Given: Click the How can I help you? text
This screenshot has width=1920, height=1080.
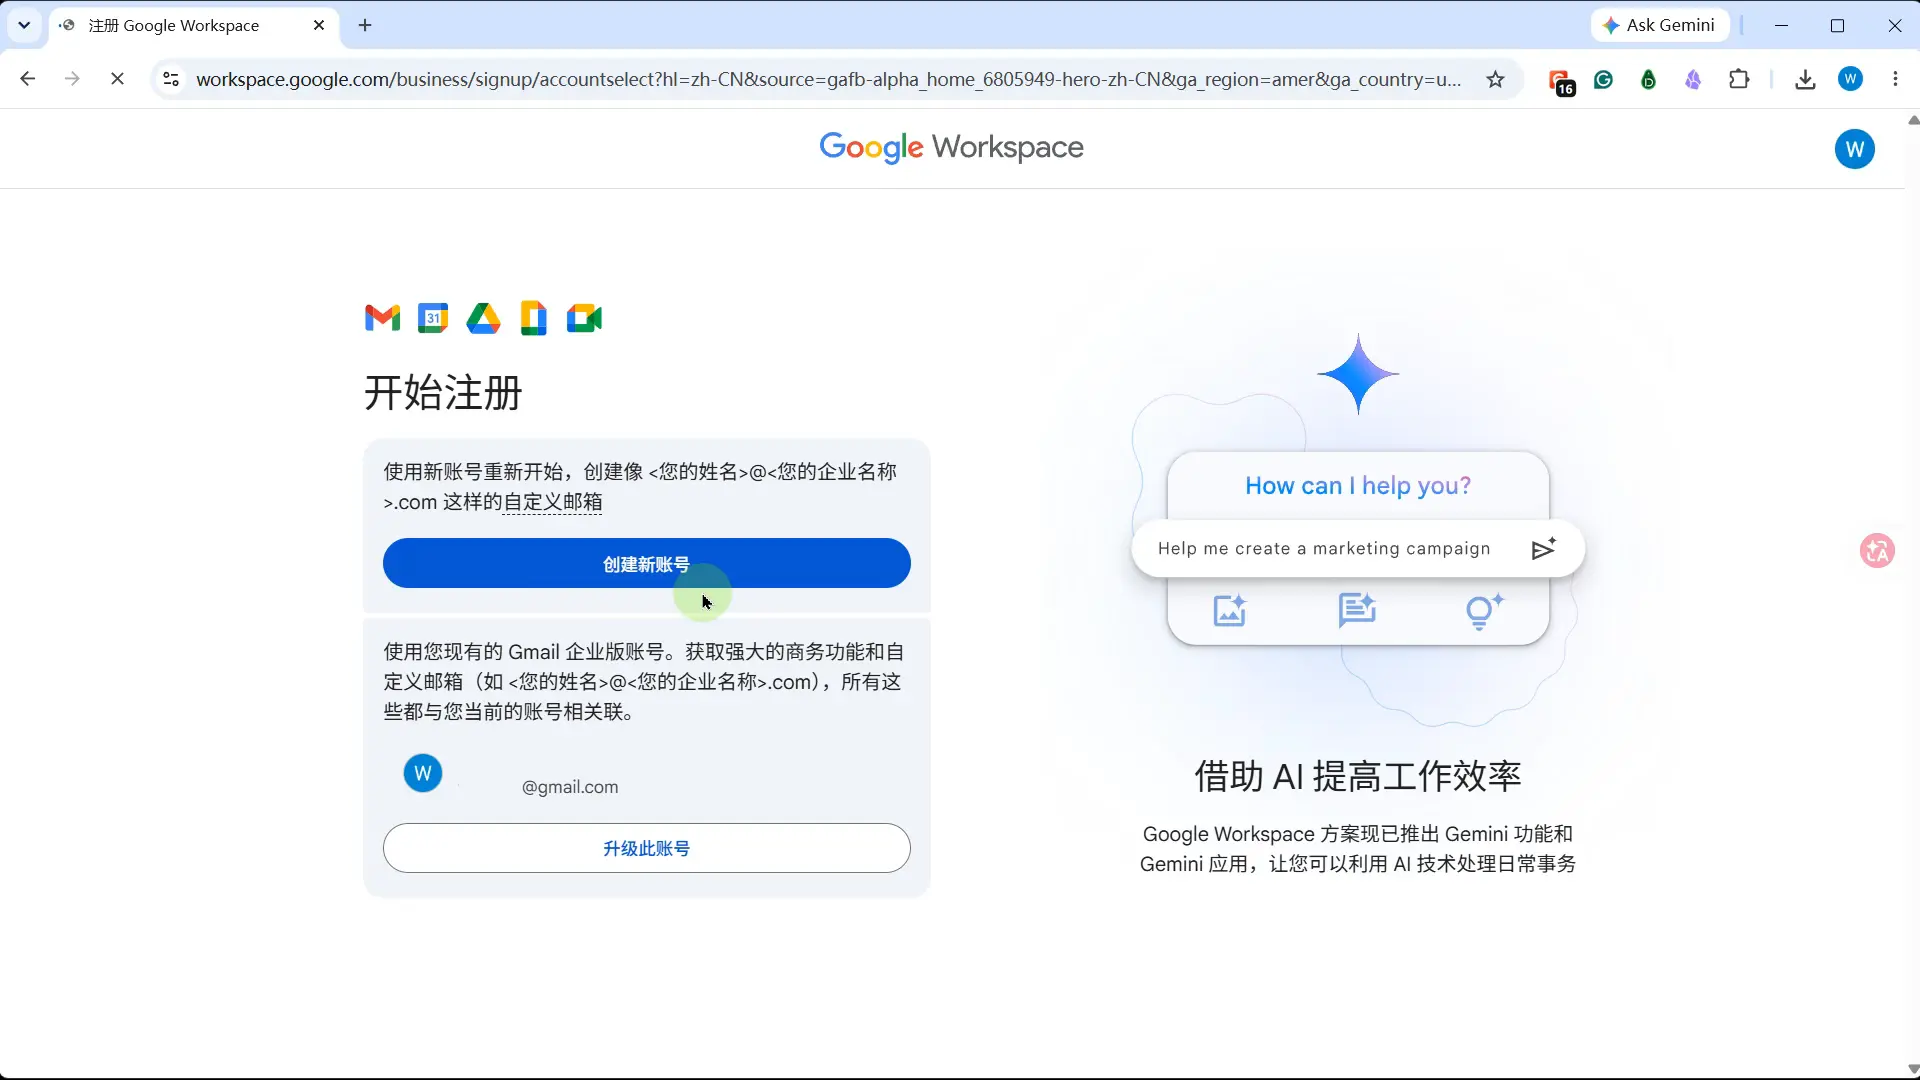Looking at the screenshot, I should [x=1358, y=486].
